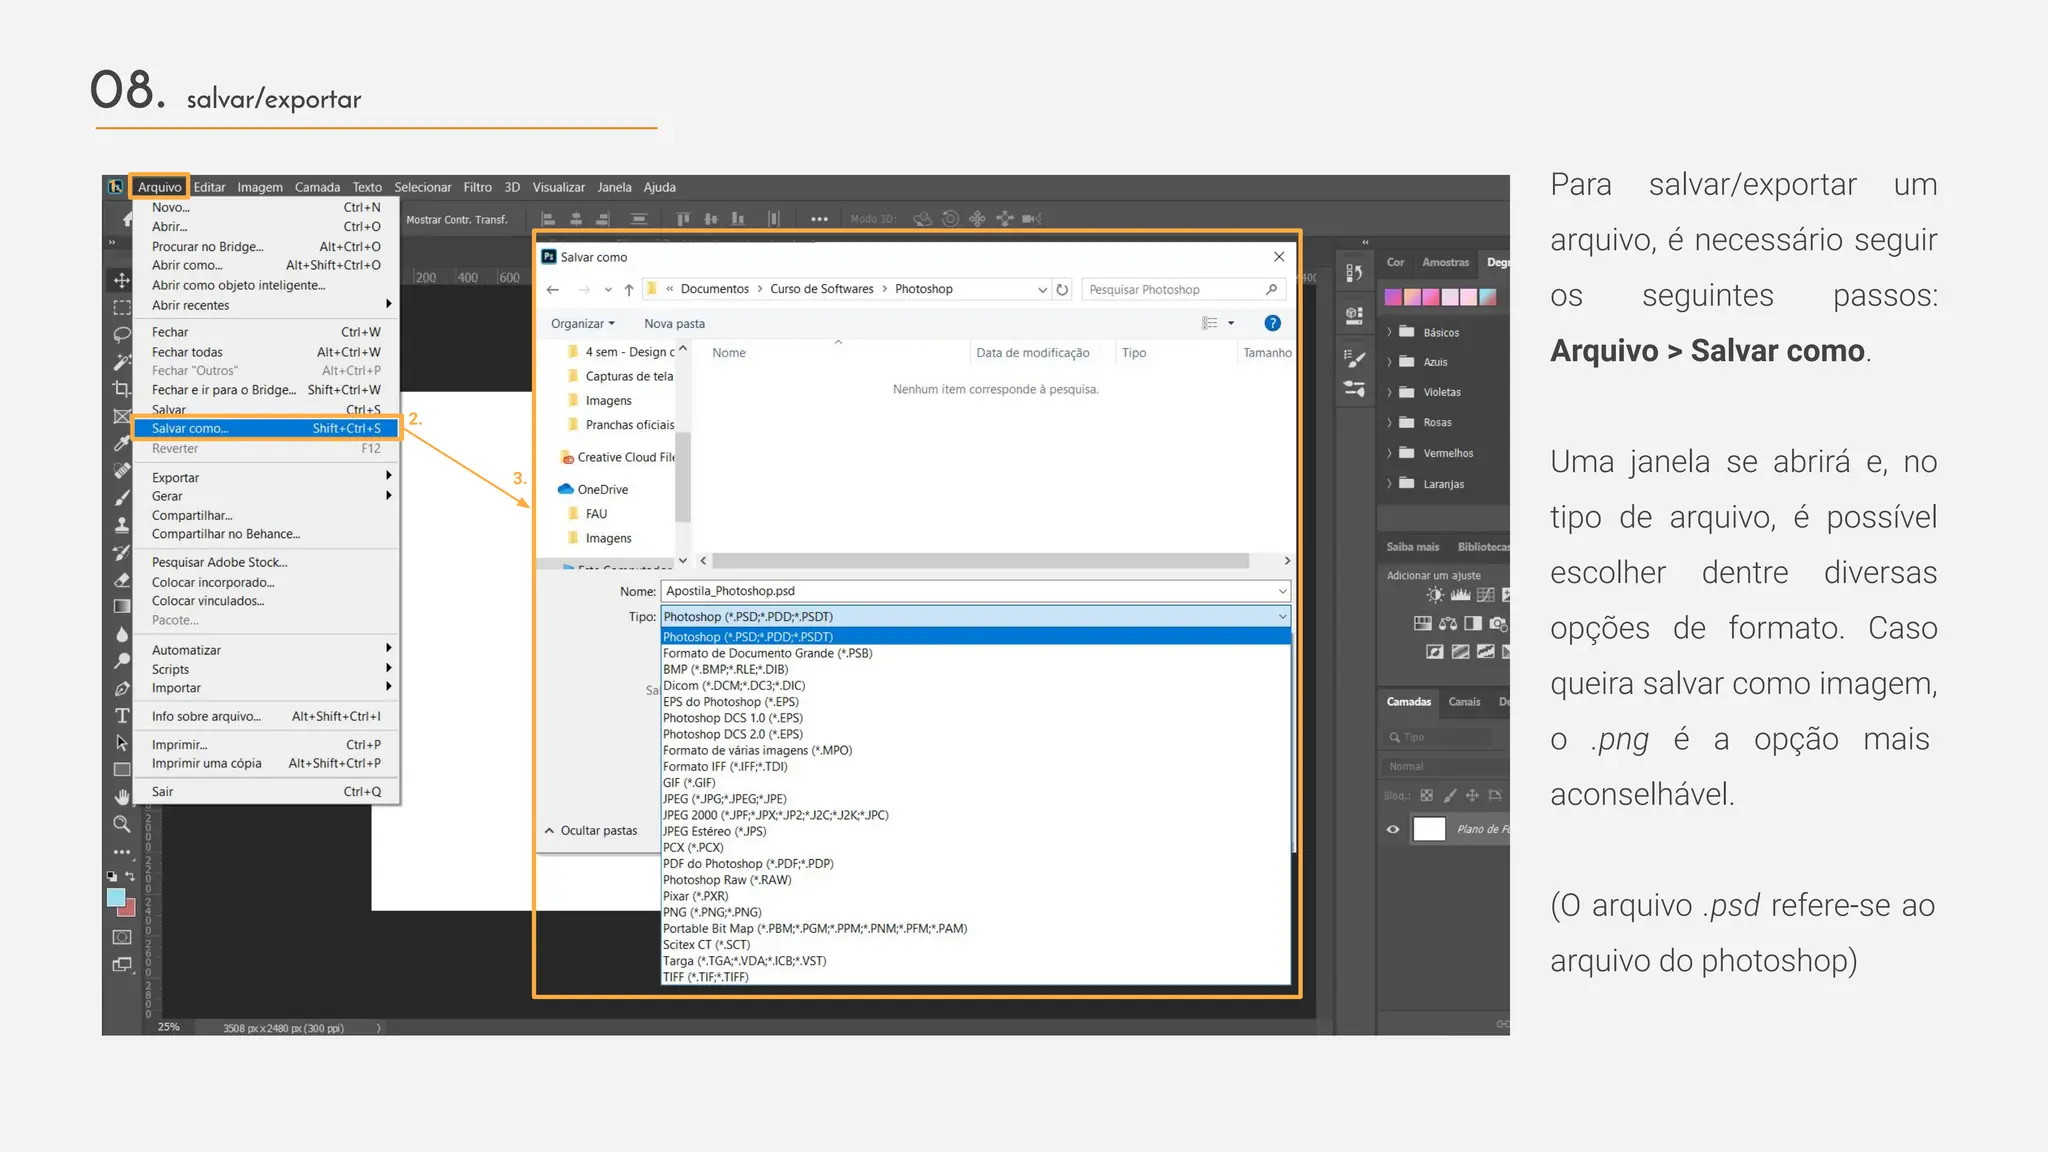Add a Brightness/Contrast adjustment

click(1435, 595)
